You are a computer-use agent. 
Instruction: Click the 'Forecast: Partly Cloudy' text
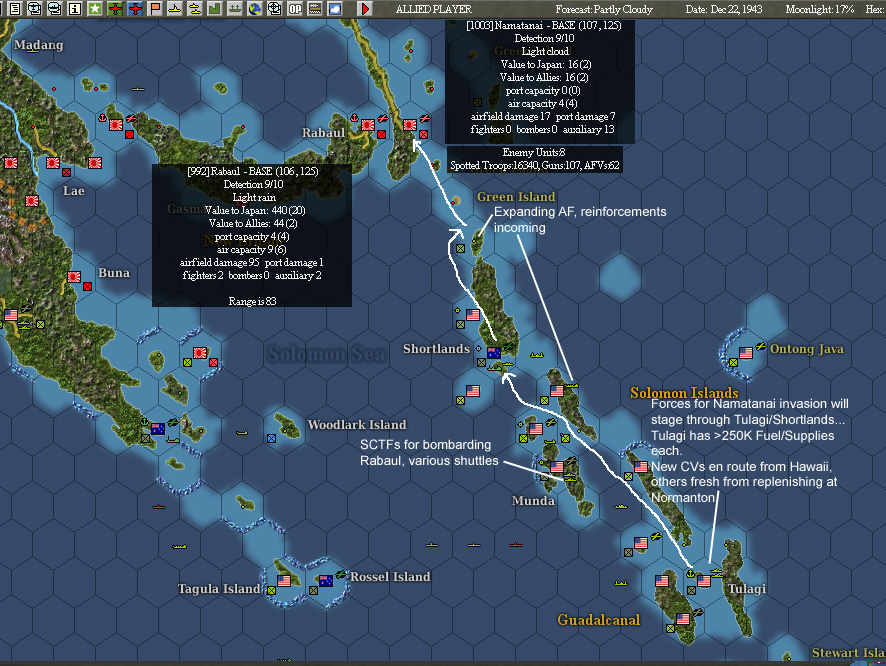[x=603, y=9]
